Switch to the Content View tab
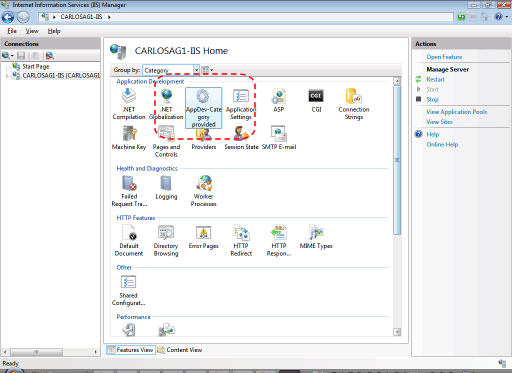The image size is (512, 373). coord(180,350)
